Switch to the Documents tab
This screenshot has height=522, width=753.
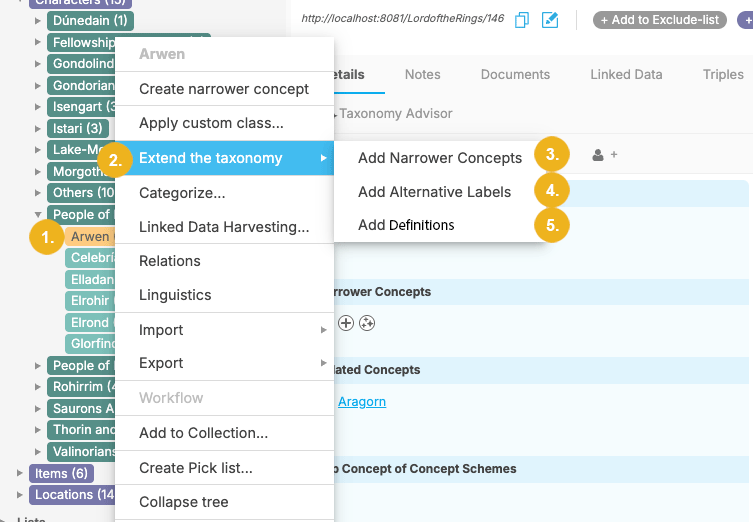click(x=515, y=74)
